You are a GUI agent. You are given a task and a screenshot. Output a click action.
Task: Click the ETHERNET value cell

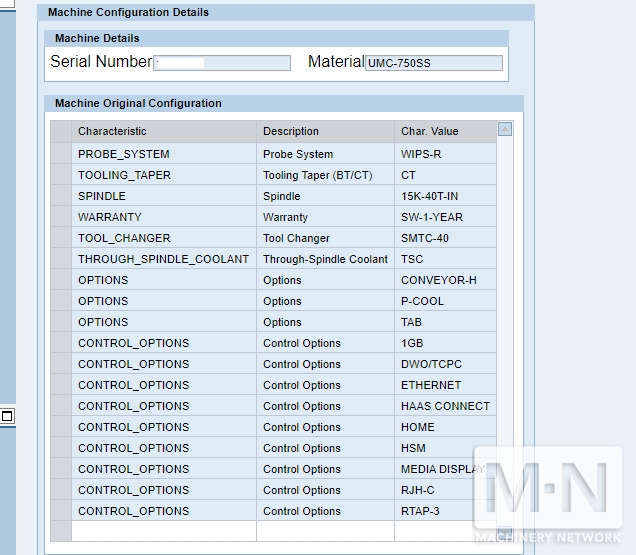(x=445, y=385)
